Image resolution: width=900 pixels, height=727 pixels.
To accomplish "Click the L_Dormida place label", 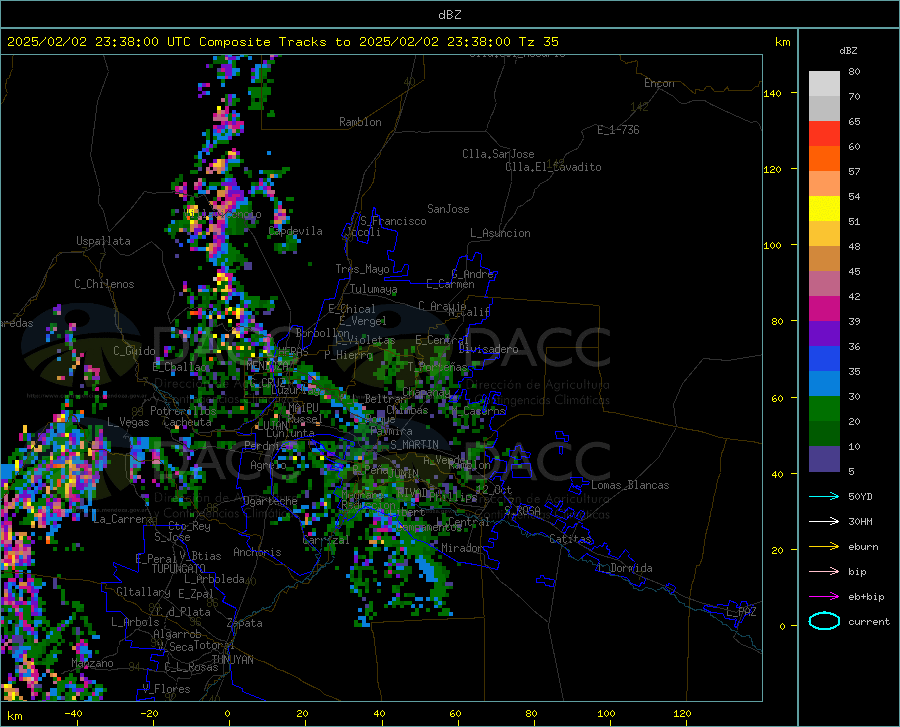I will pyautogui.click(x=624, y=568).
